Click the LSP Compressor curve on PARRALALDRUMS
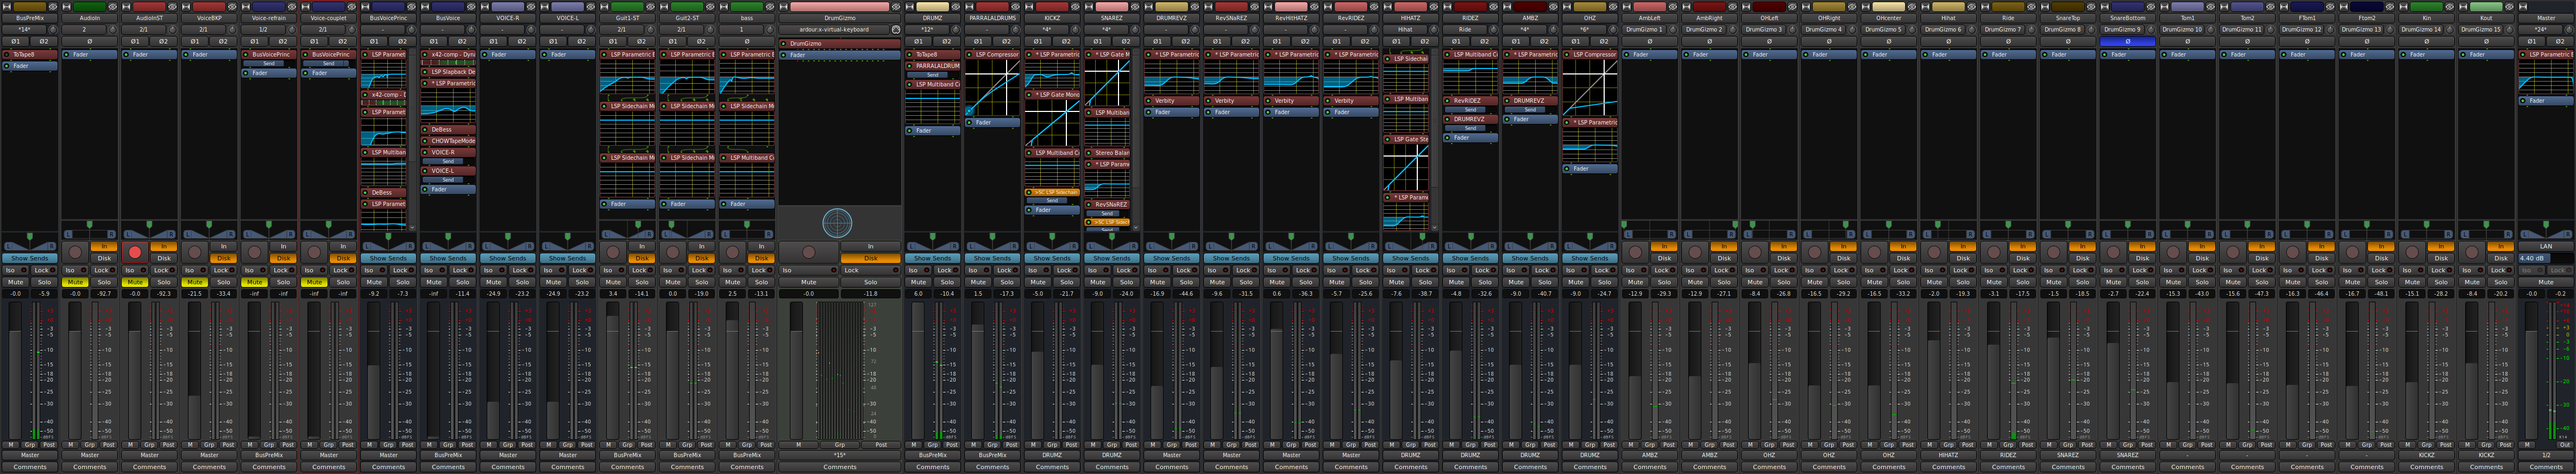The image size is (2576, 474). click(992, 87)
